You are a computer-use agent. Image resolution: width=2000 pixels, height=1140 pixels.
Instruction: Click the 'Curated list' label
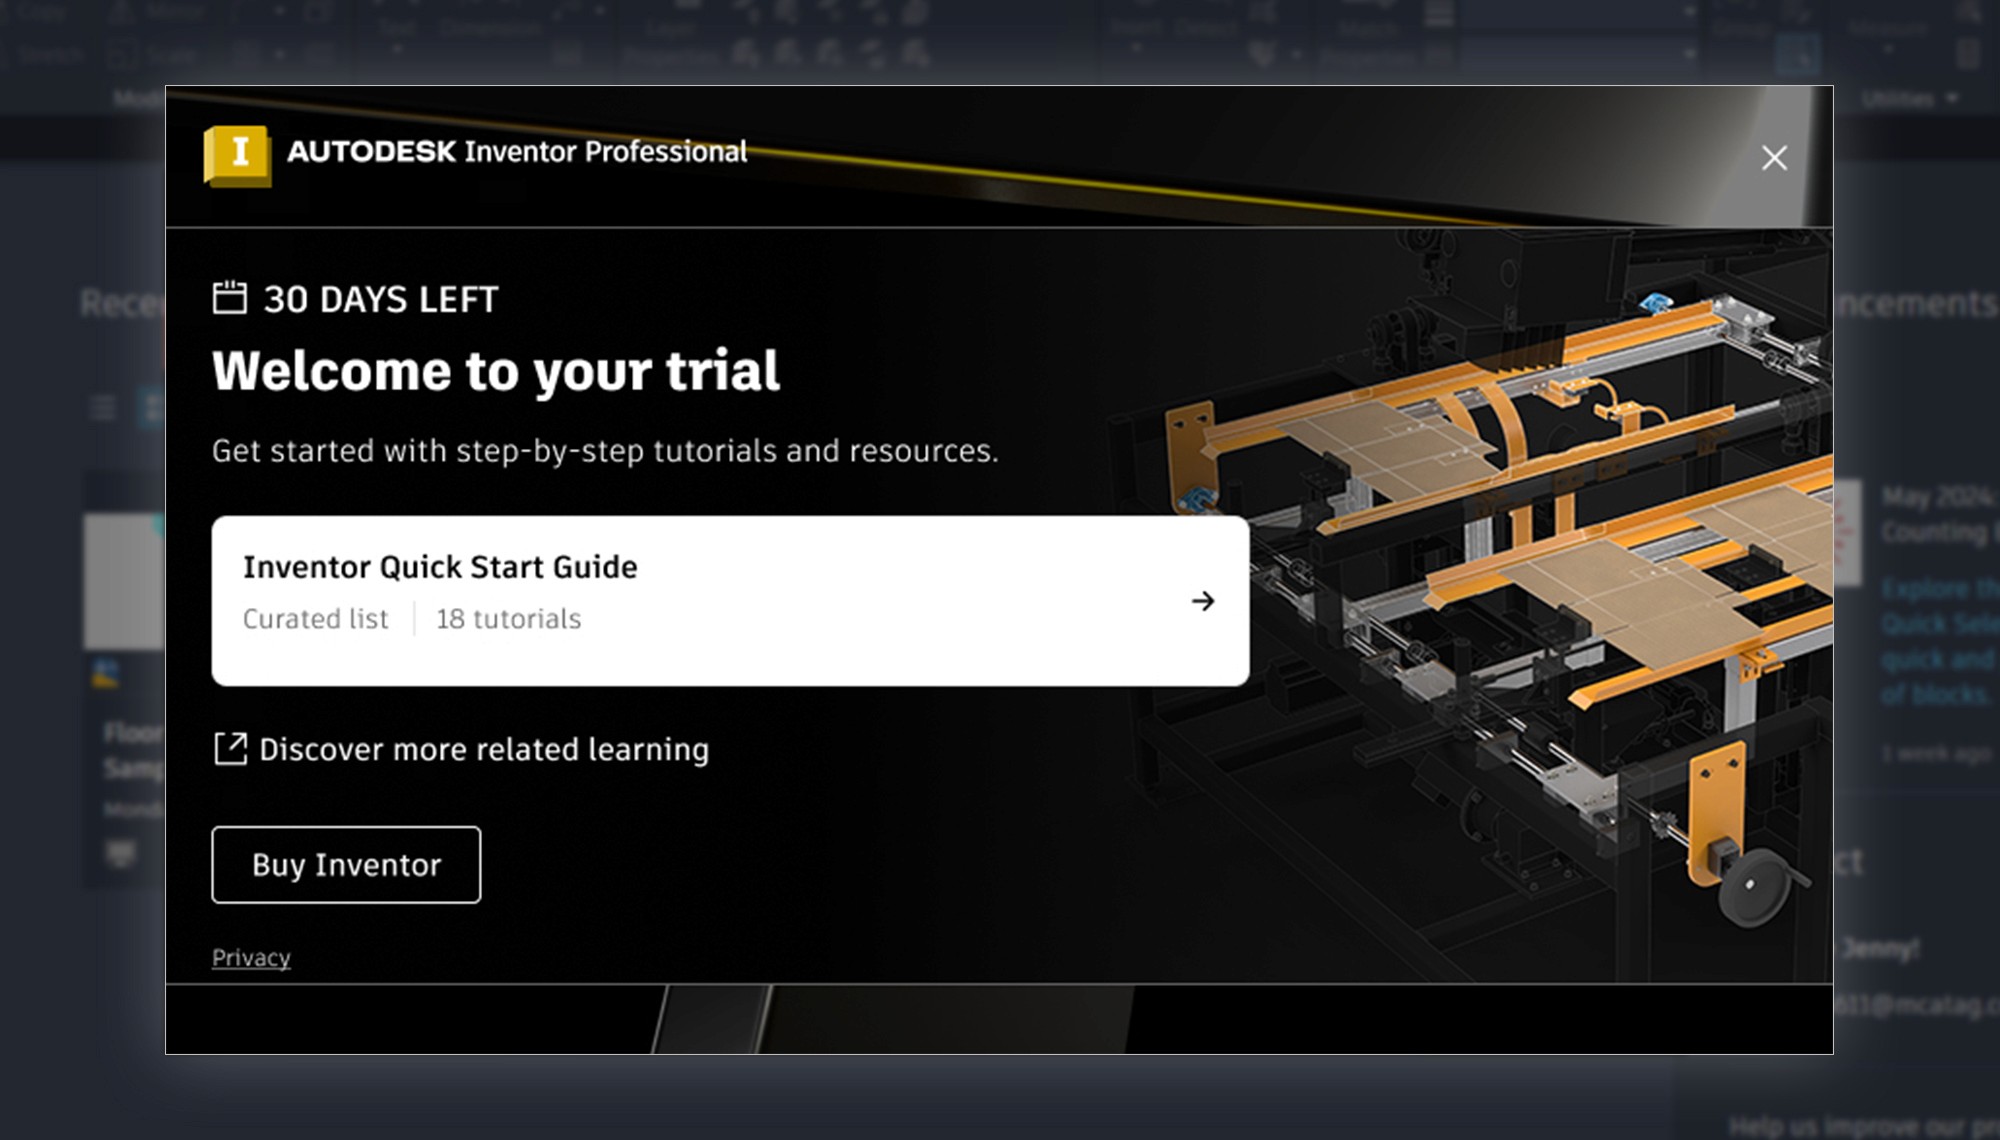315,619
